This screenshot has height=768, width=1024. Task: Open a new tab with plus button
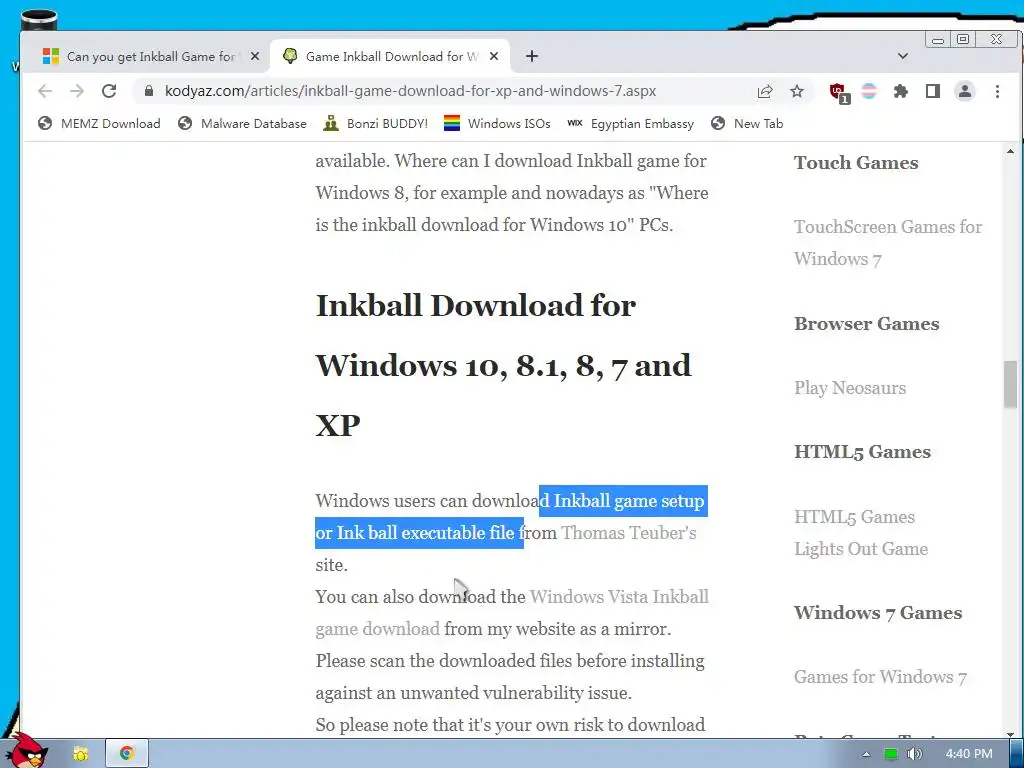pos(532,56)
